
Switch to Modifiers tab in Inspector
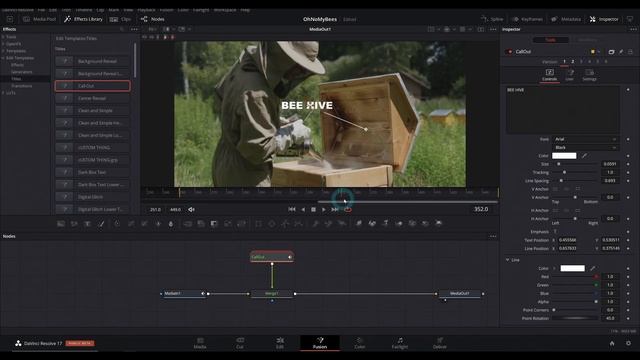[587, 40]
